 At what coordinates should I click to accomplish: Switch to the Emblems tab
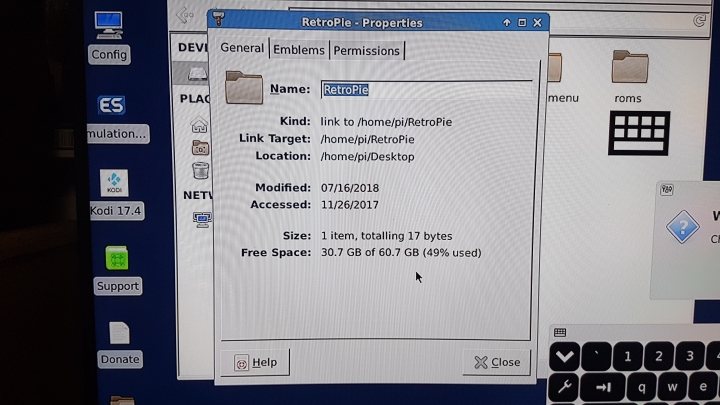298,50
